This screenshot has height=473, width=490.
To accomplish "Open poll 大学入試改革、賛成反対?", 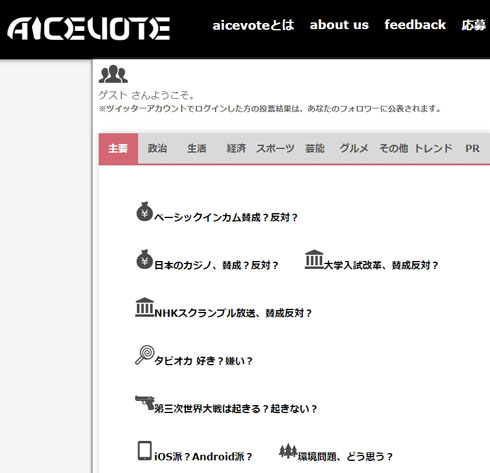I will pyautogui.click(x=381, y=265).
